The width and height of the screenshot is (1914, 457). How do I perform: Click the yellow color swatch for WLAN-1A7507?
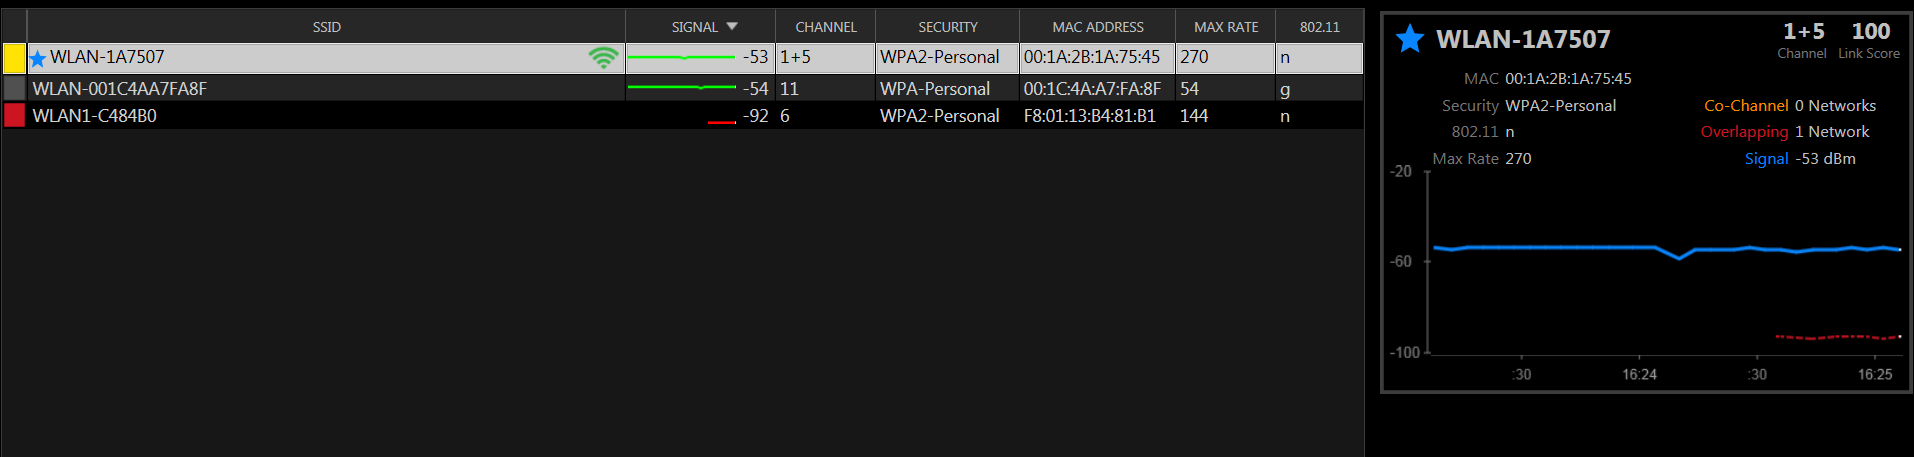(14, 58)
